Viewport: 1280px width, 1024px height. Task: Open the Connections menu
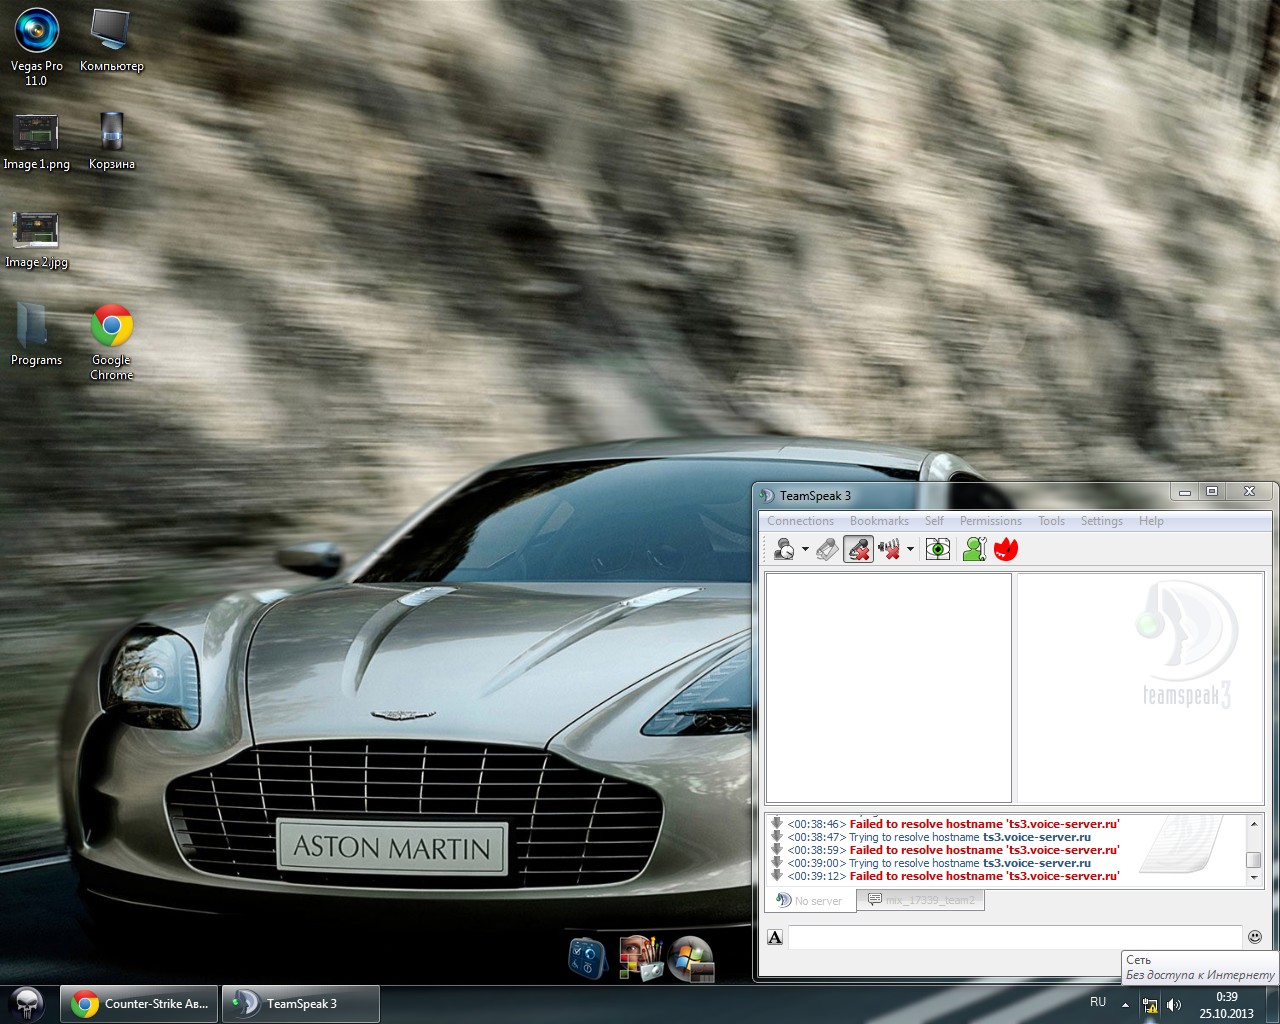coord(800,521)
